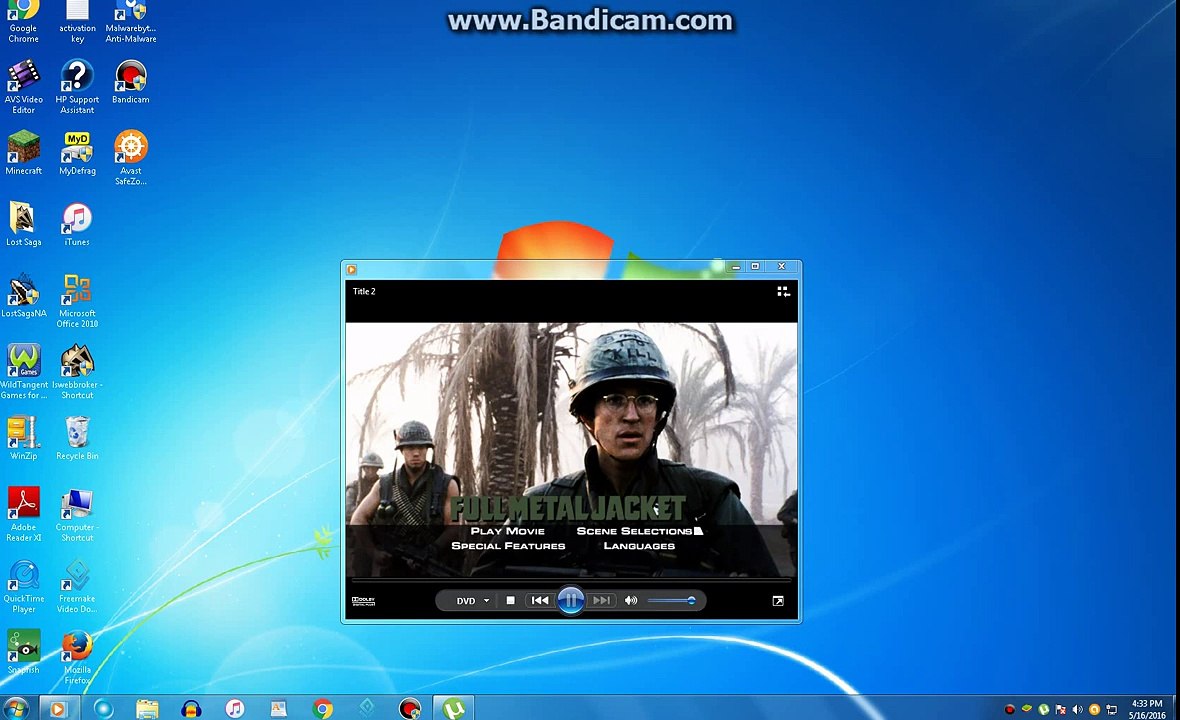This screenshot has width=1180, height=720.
Task: Open lswebbroker shortcut
Action: [x=77, y=372]
